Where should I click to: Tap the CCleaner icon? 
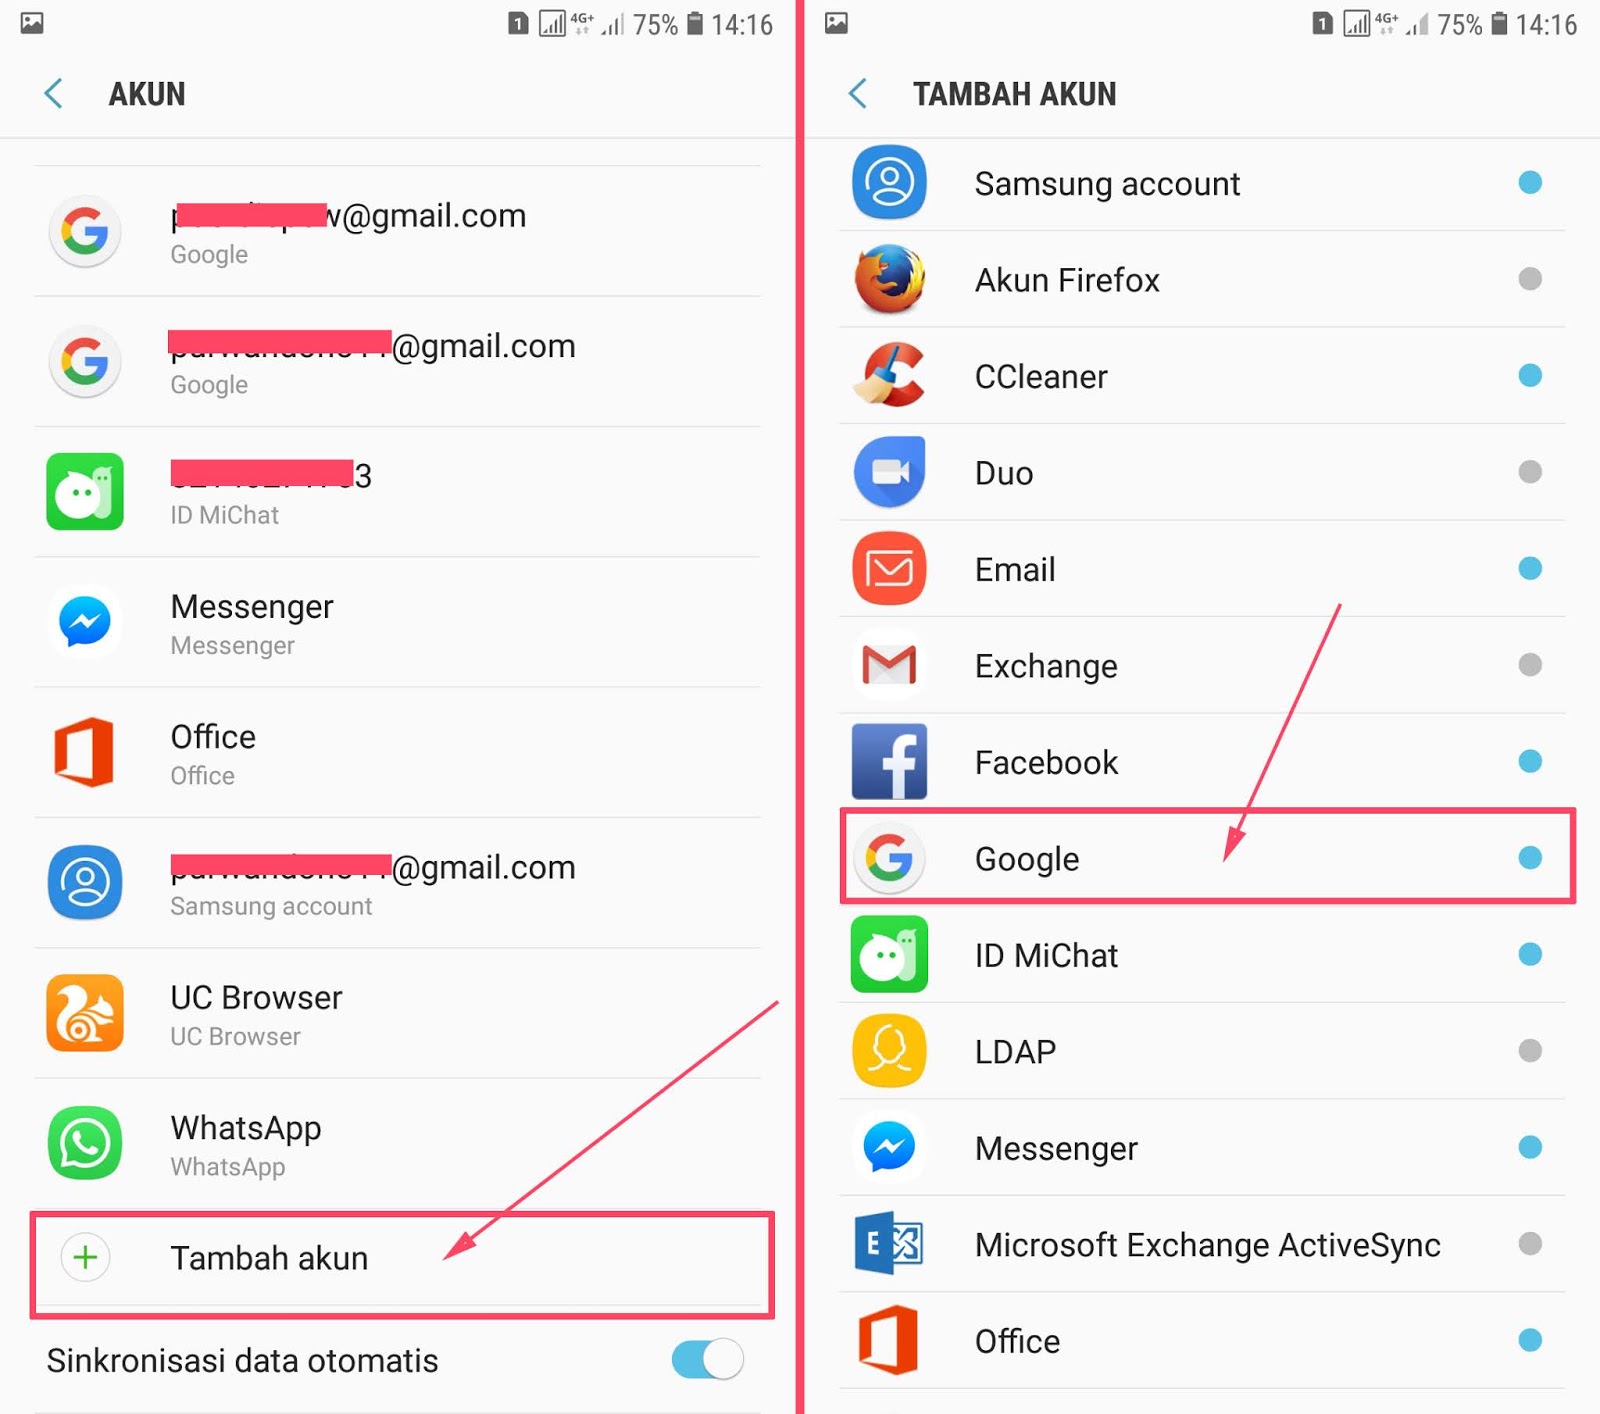coord(889,375)
